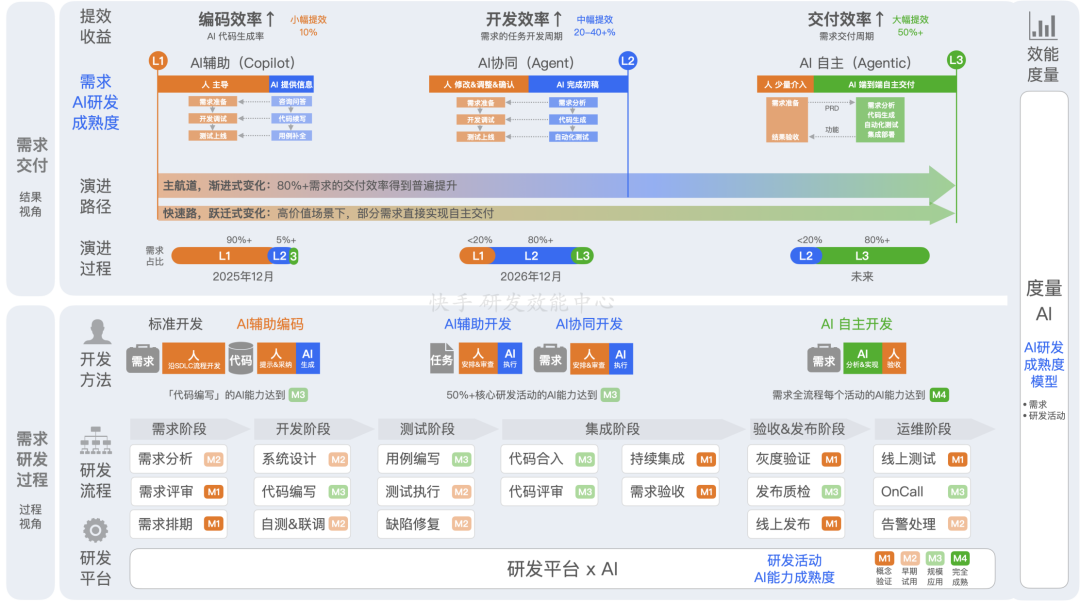The height and width of the screenshot is (601, 1080).
Task: Click the 代码 database cylinder icon
Action: pos(240,357)
